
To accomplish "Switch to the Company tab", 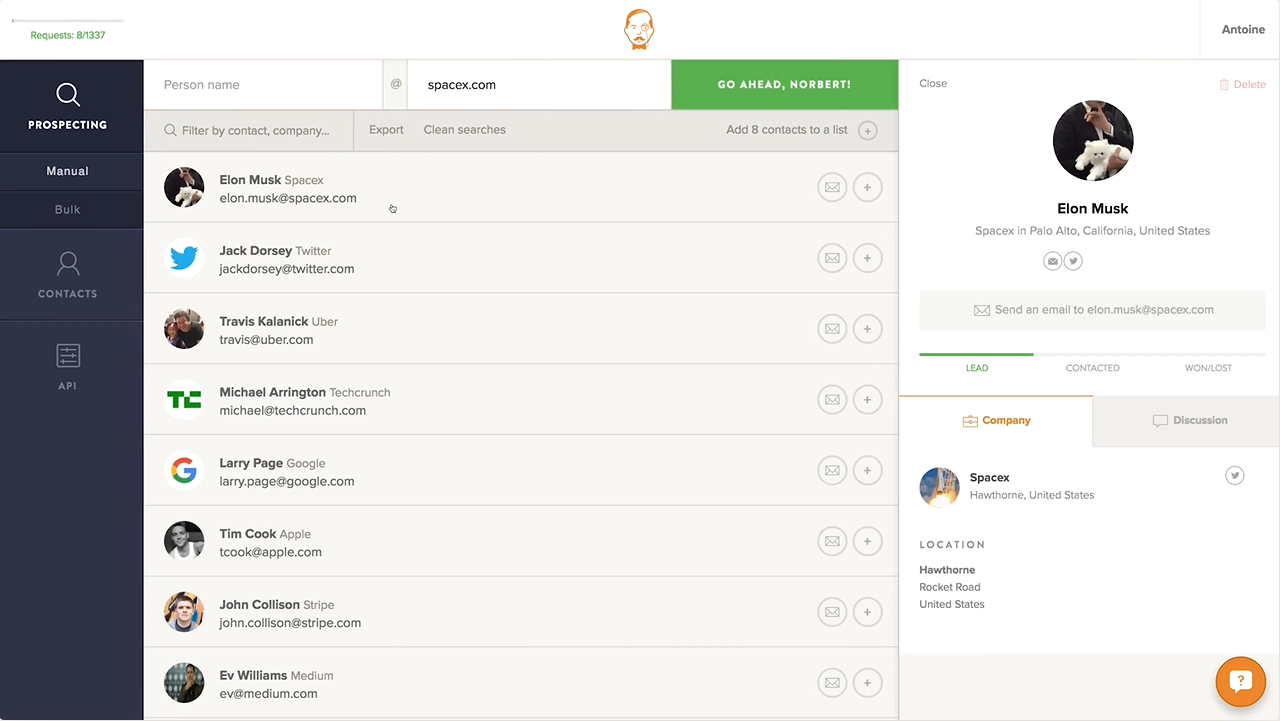I will click(x=996, y=421).
